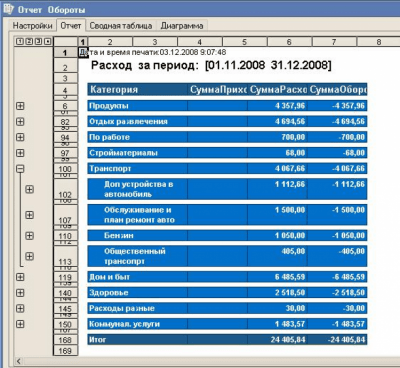The image size is (400, 368).
Task: Click the report window title icon
Action: [9, 9]
